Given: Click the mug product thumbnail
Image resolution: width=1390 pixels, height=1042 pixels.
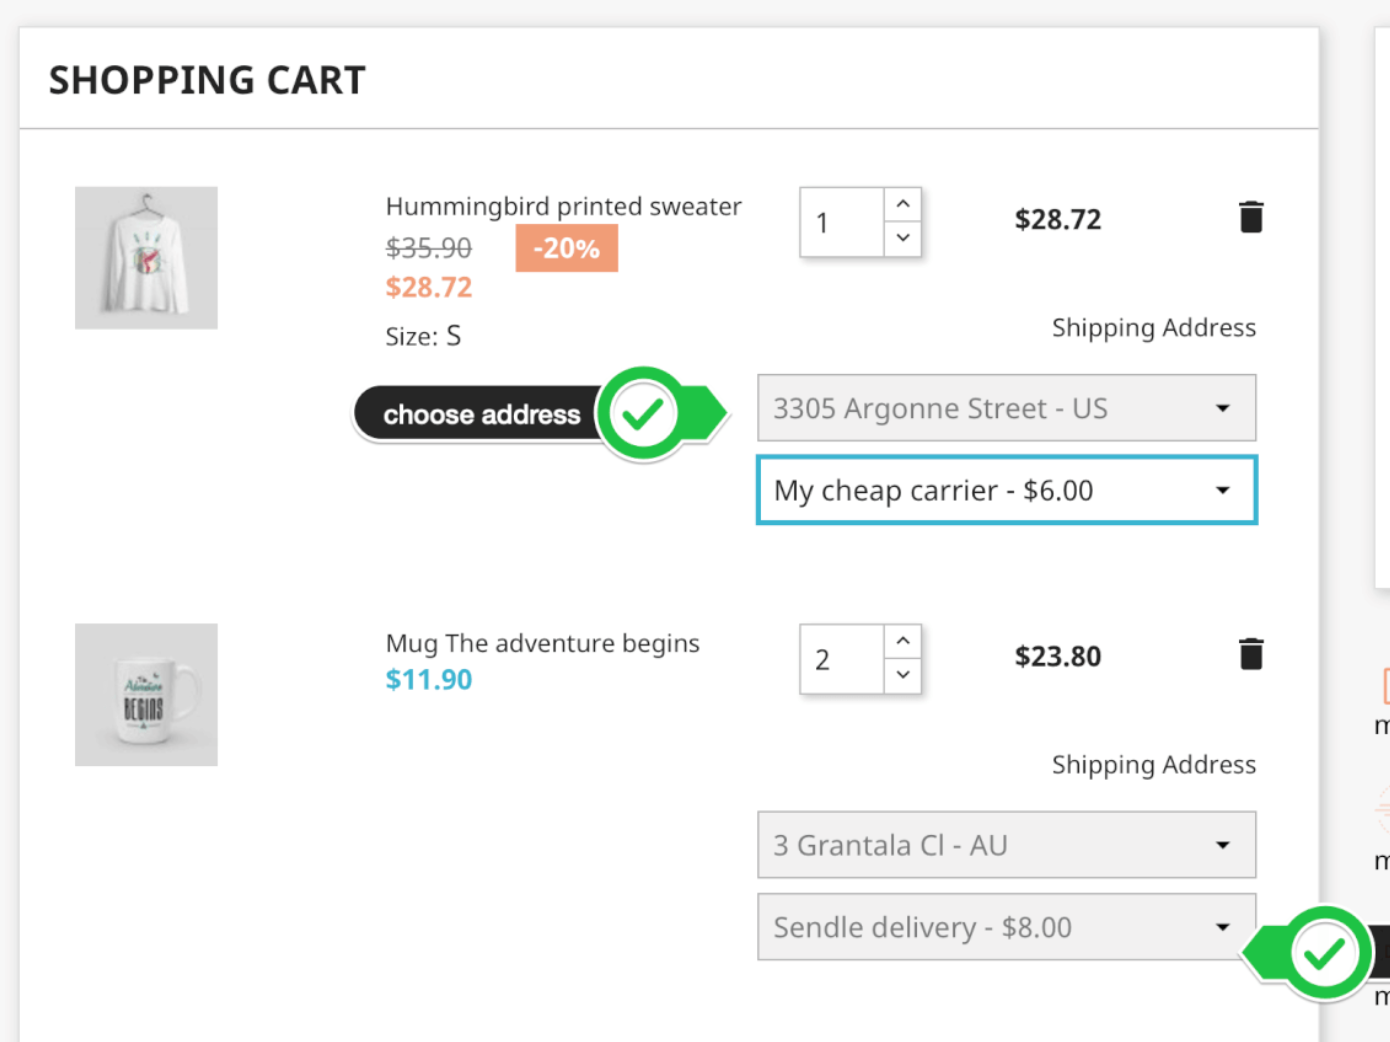Looking at the screenshot, I should tap(146, 695).
